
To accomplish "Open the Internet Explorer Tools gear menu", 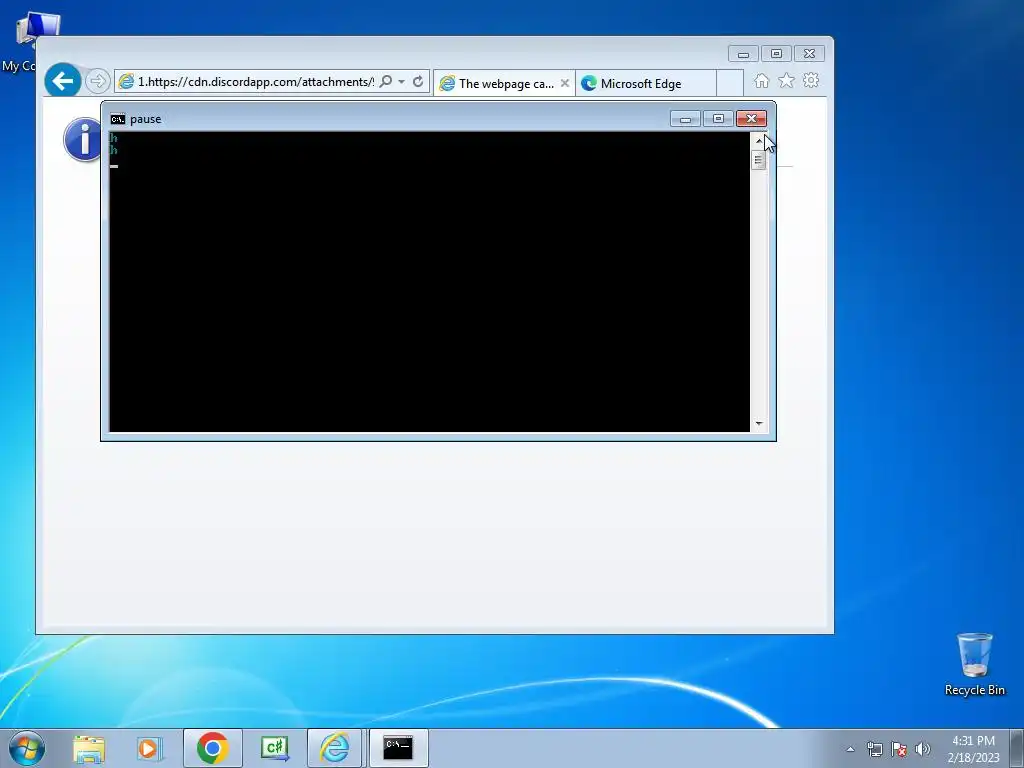I will 811,80.
